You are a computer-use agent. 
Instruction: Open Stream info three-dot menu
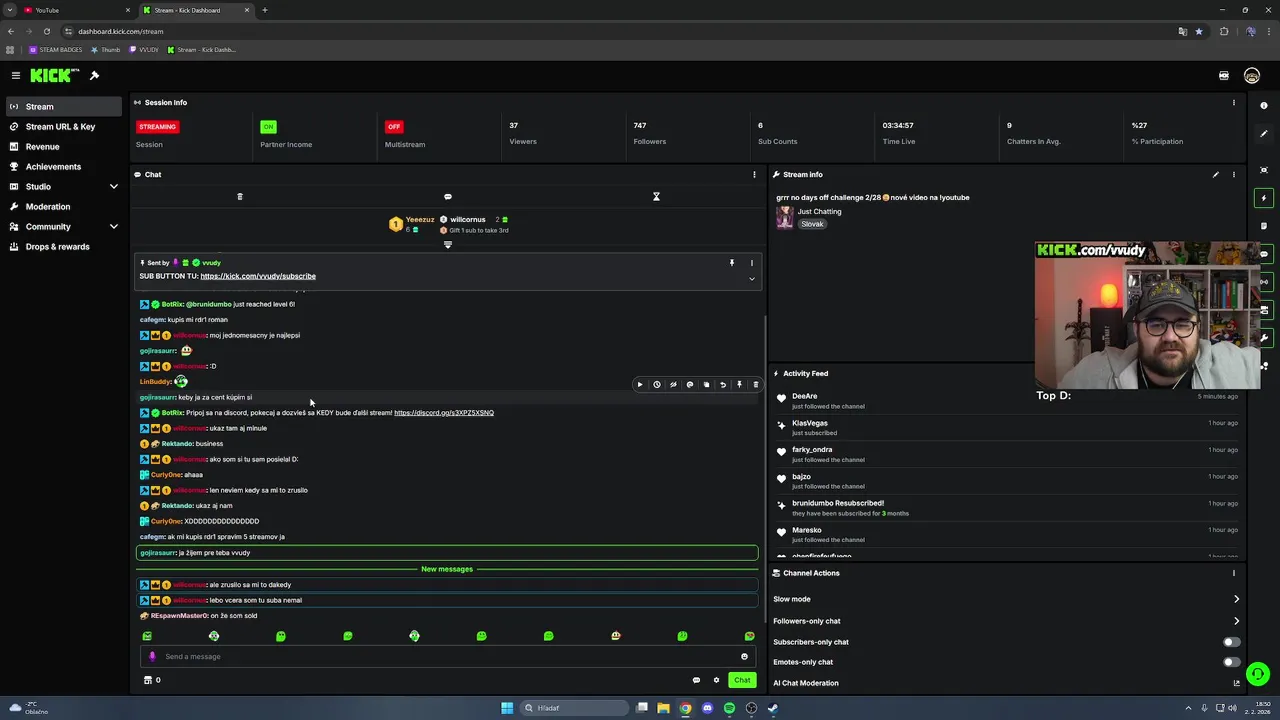[x=1234, y=174]
